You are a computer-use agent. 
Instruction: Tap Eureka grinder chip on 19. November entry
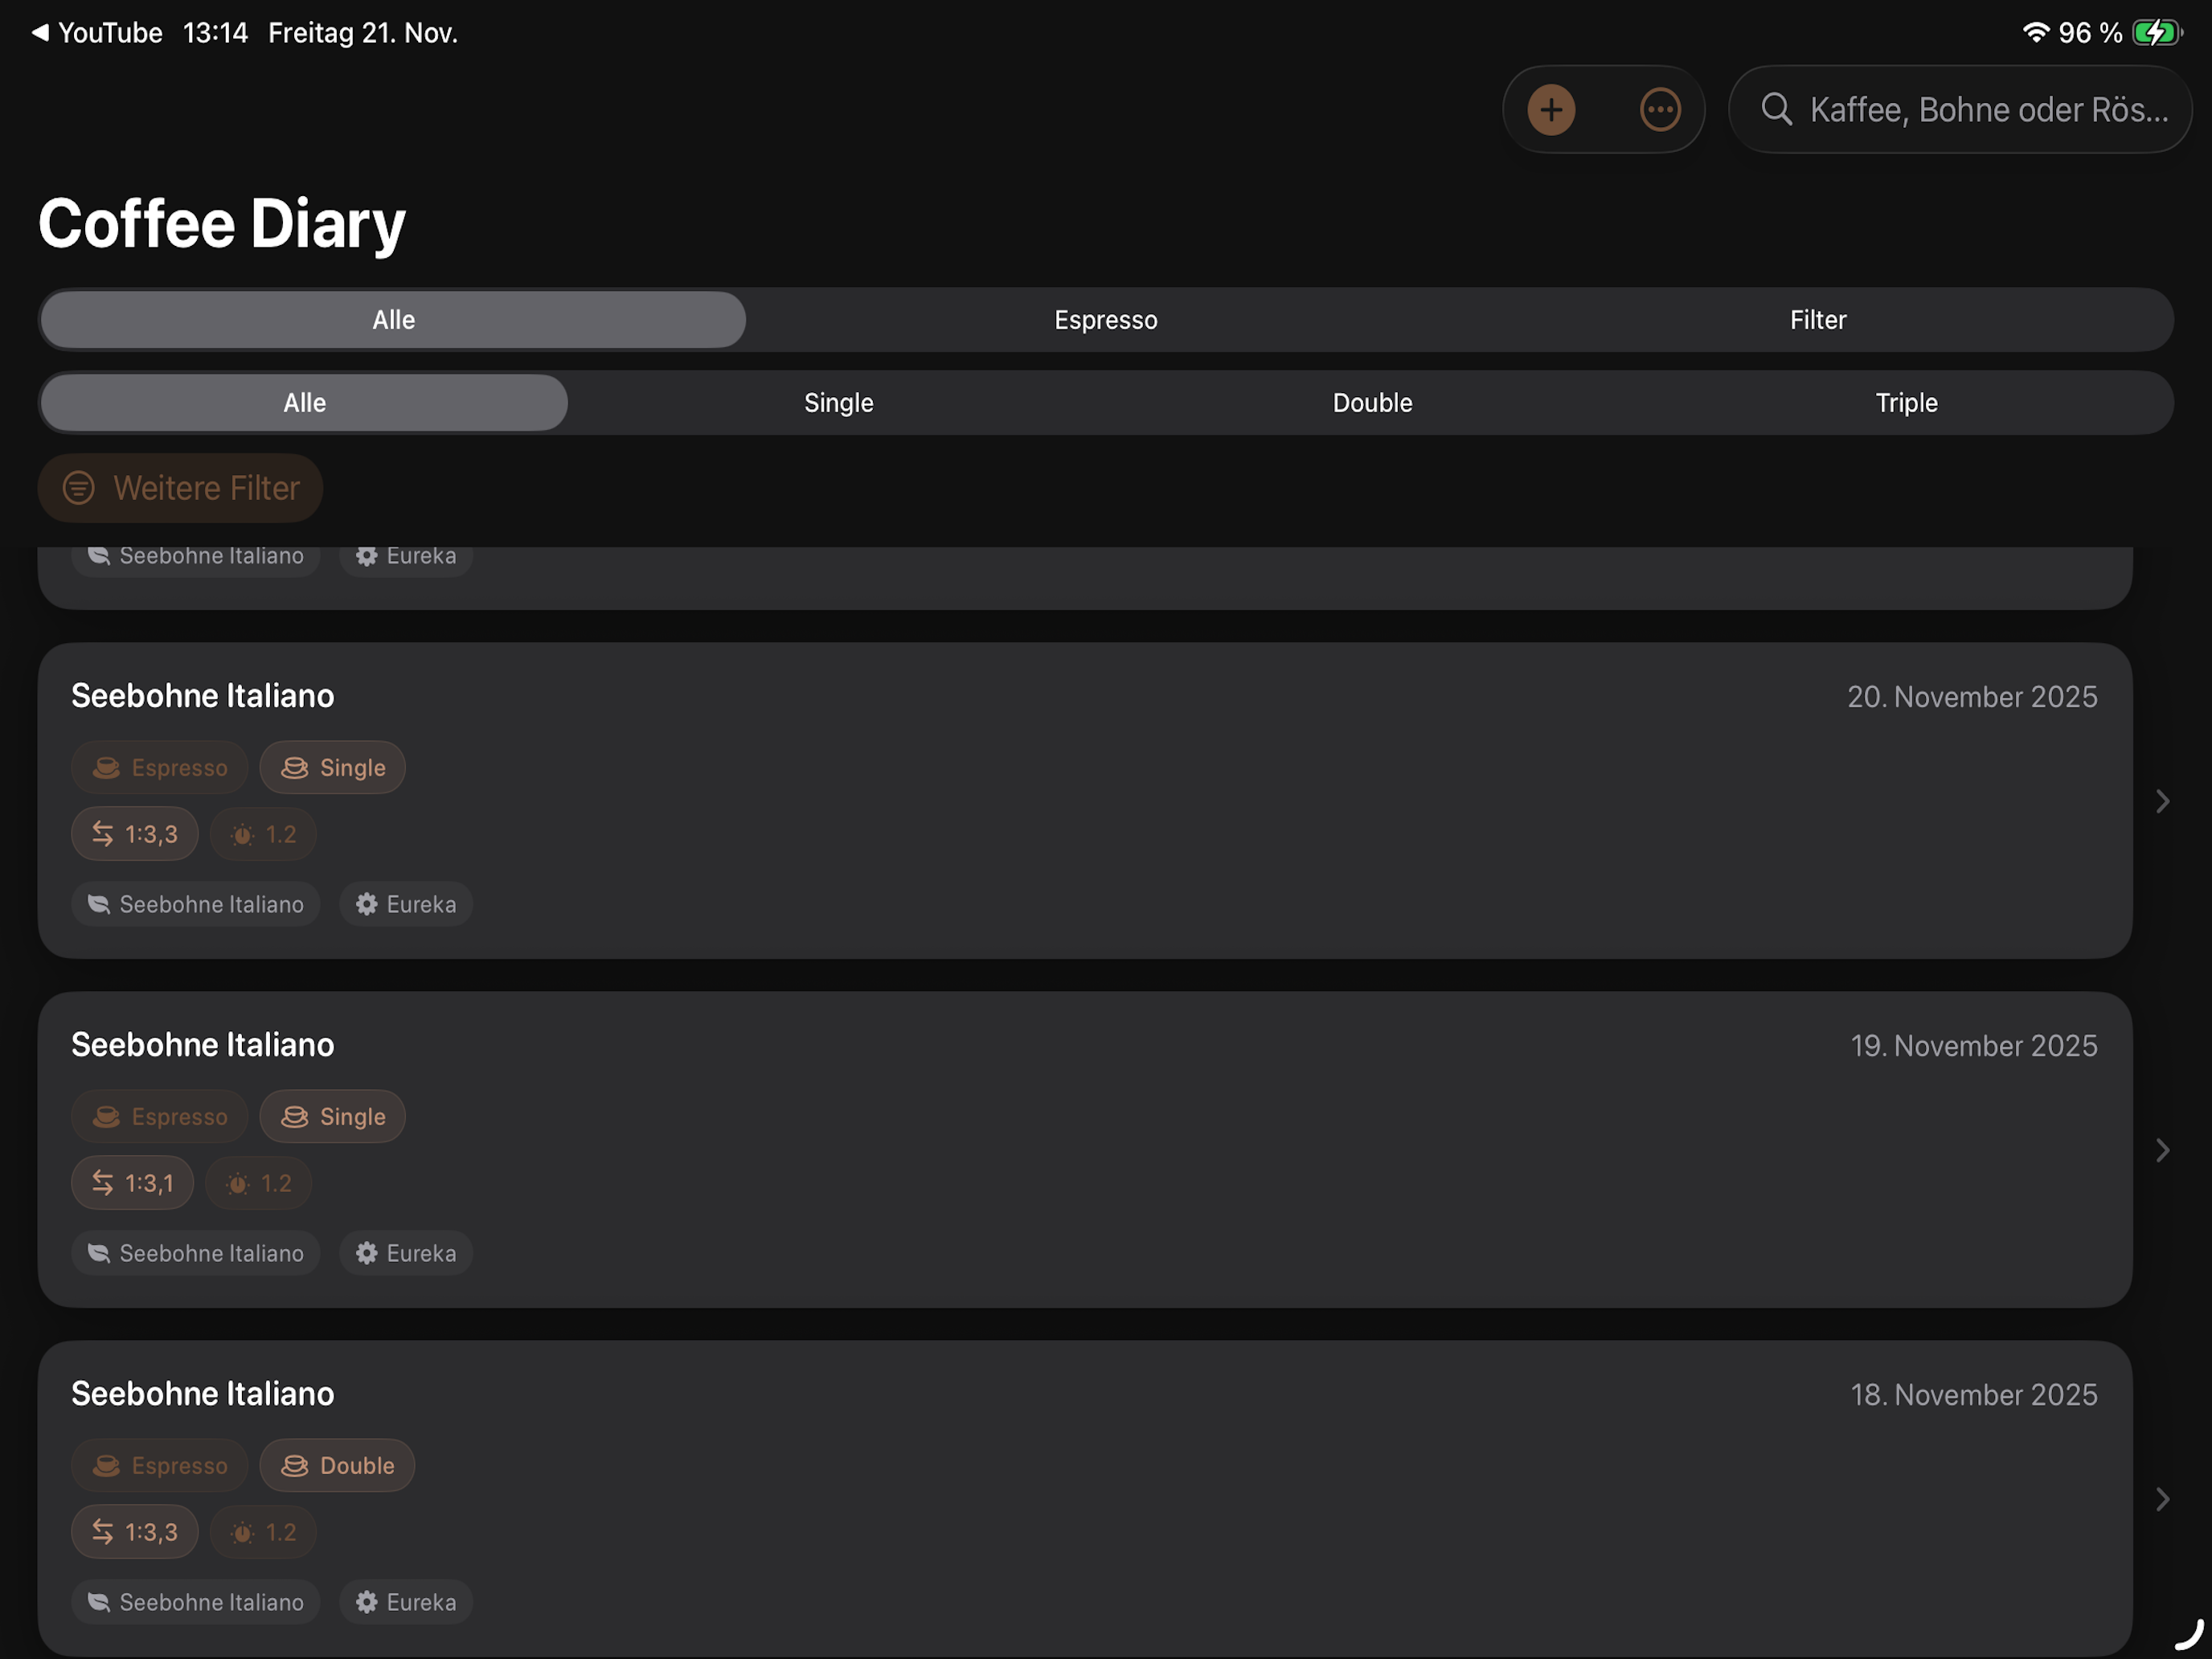coord(406,1253)
